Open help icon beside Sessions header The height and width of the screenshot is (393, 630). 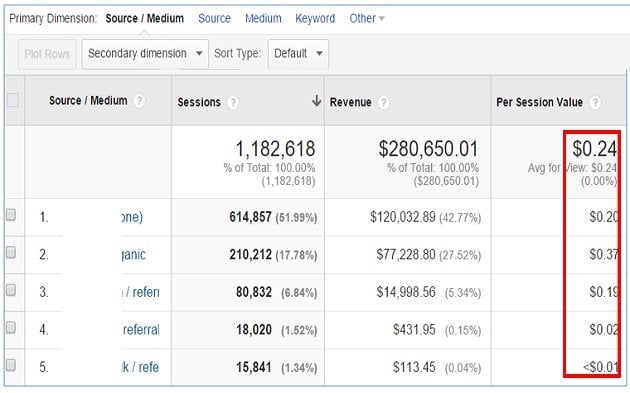tap(232, 102)
